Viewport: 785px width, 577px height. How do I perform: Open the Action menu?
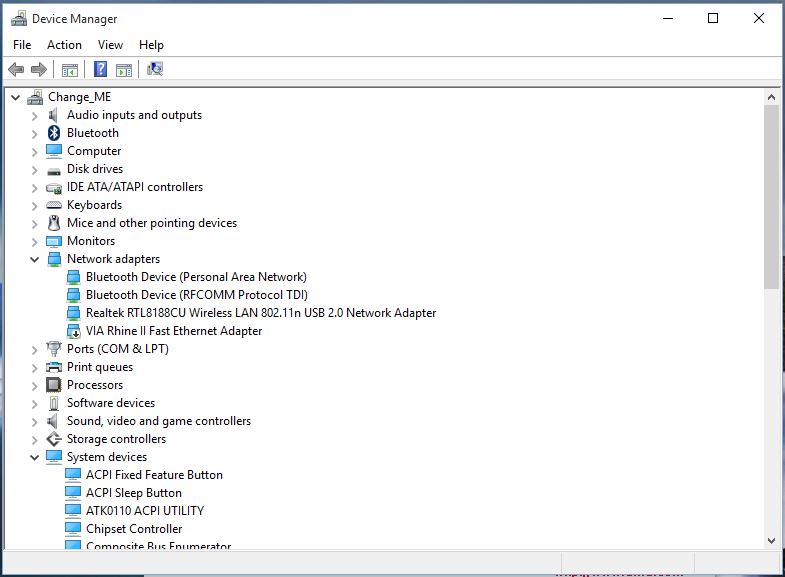pos(64,45)
